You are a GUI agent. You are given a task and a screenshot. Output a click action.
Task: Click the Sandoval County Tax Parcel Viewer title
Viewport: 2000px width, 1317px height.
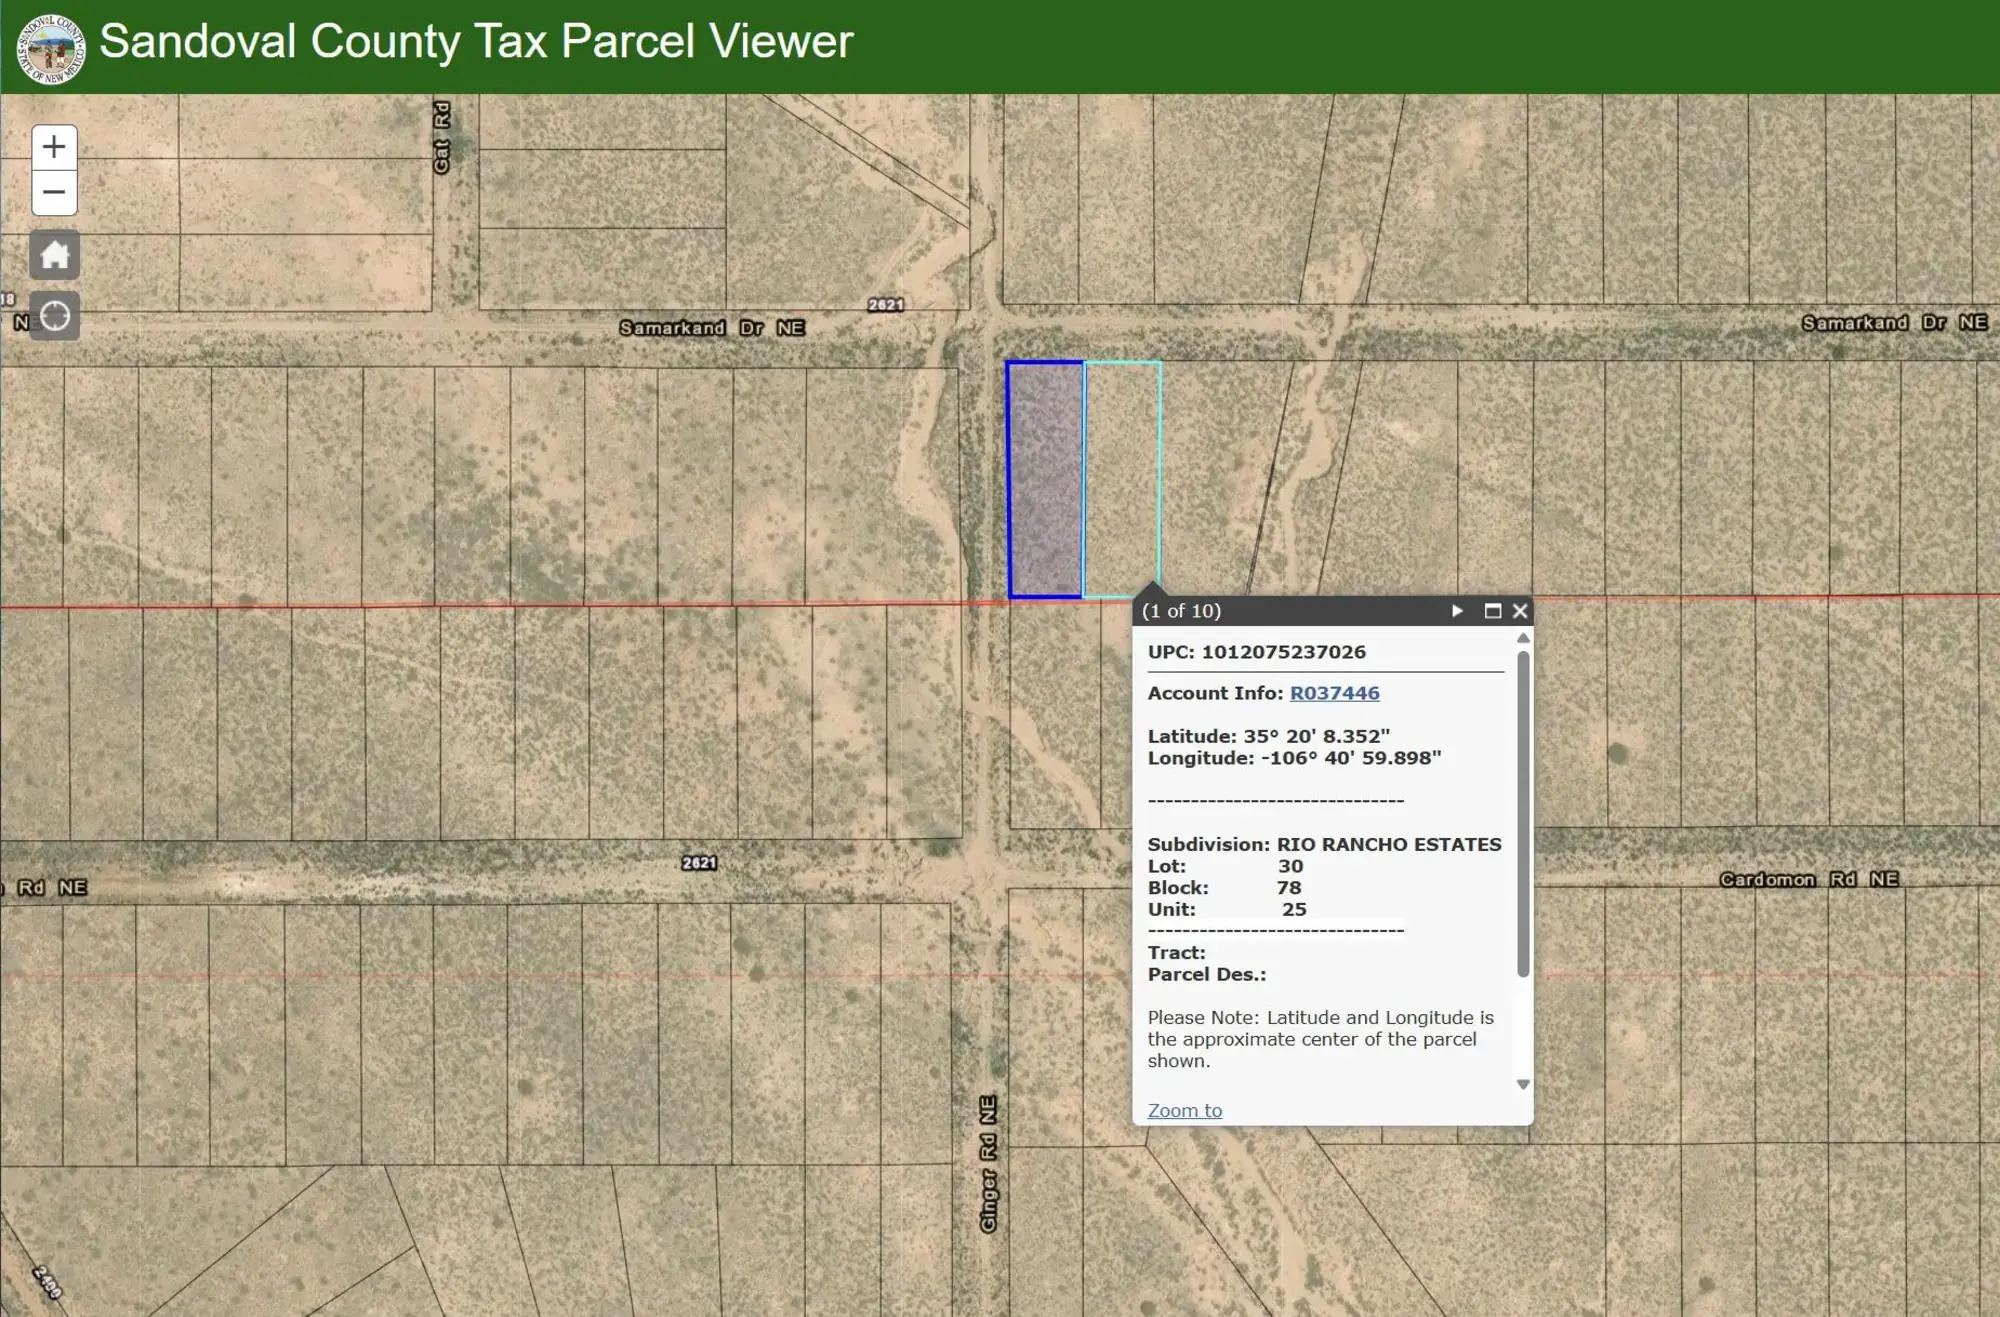click(x=476, y=42)
